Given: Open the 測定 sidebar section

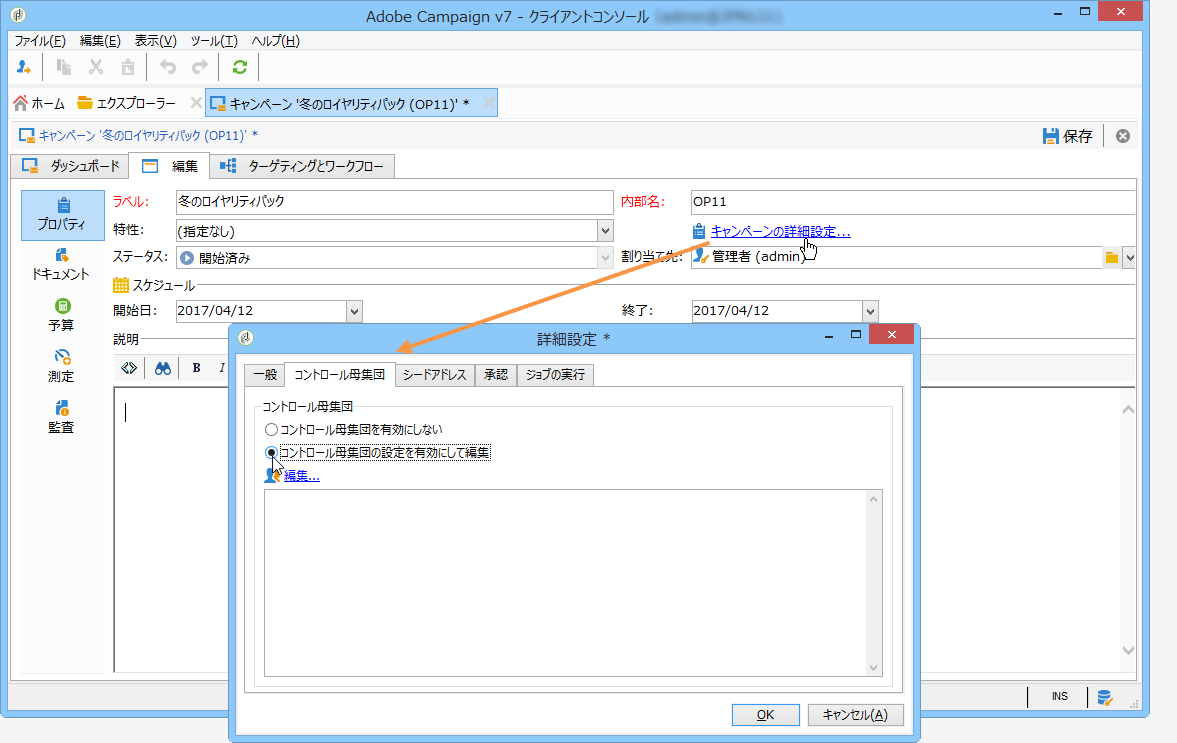Looking at the screenshot, I should (x=62, y=366).
